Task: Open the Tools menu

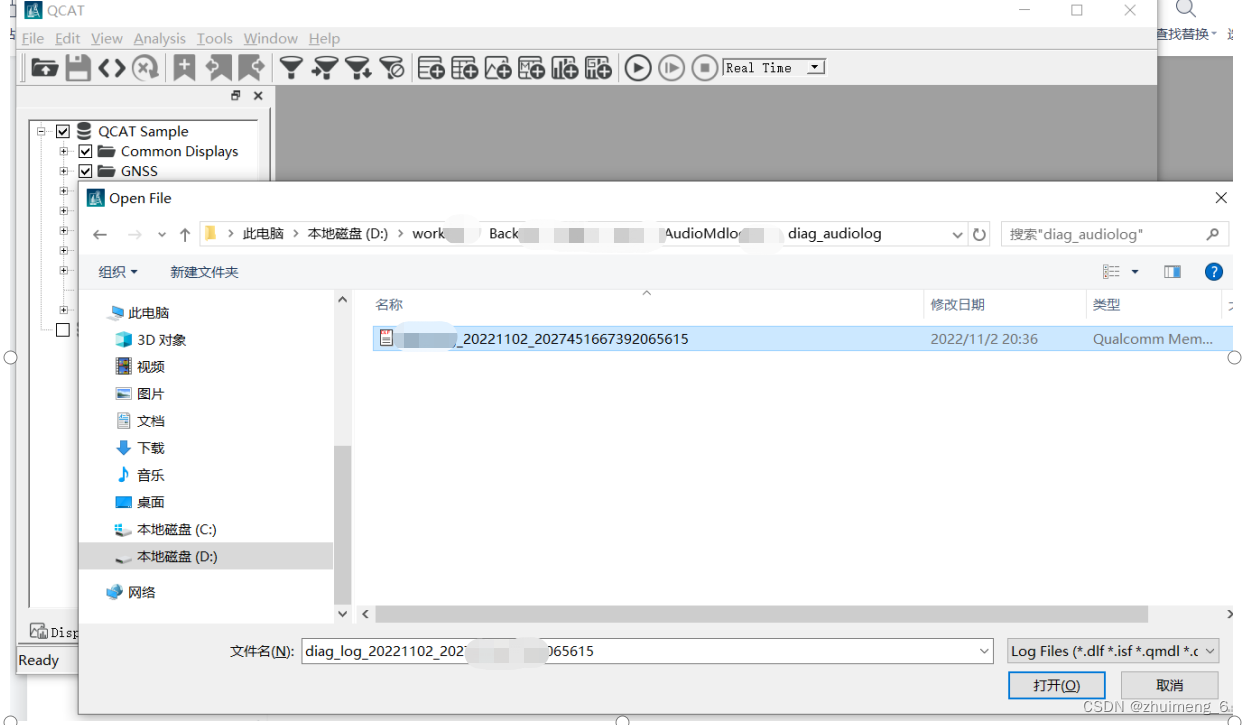Action: coord(214,38)
